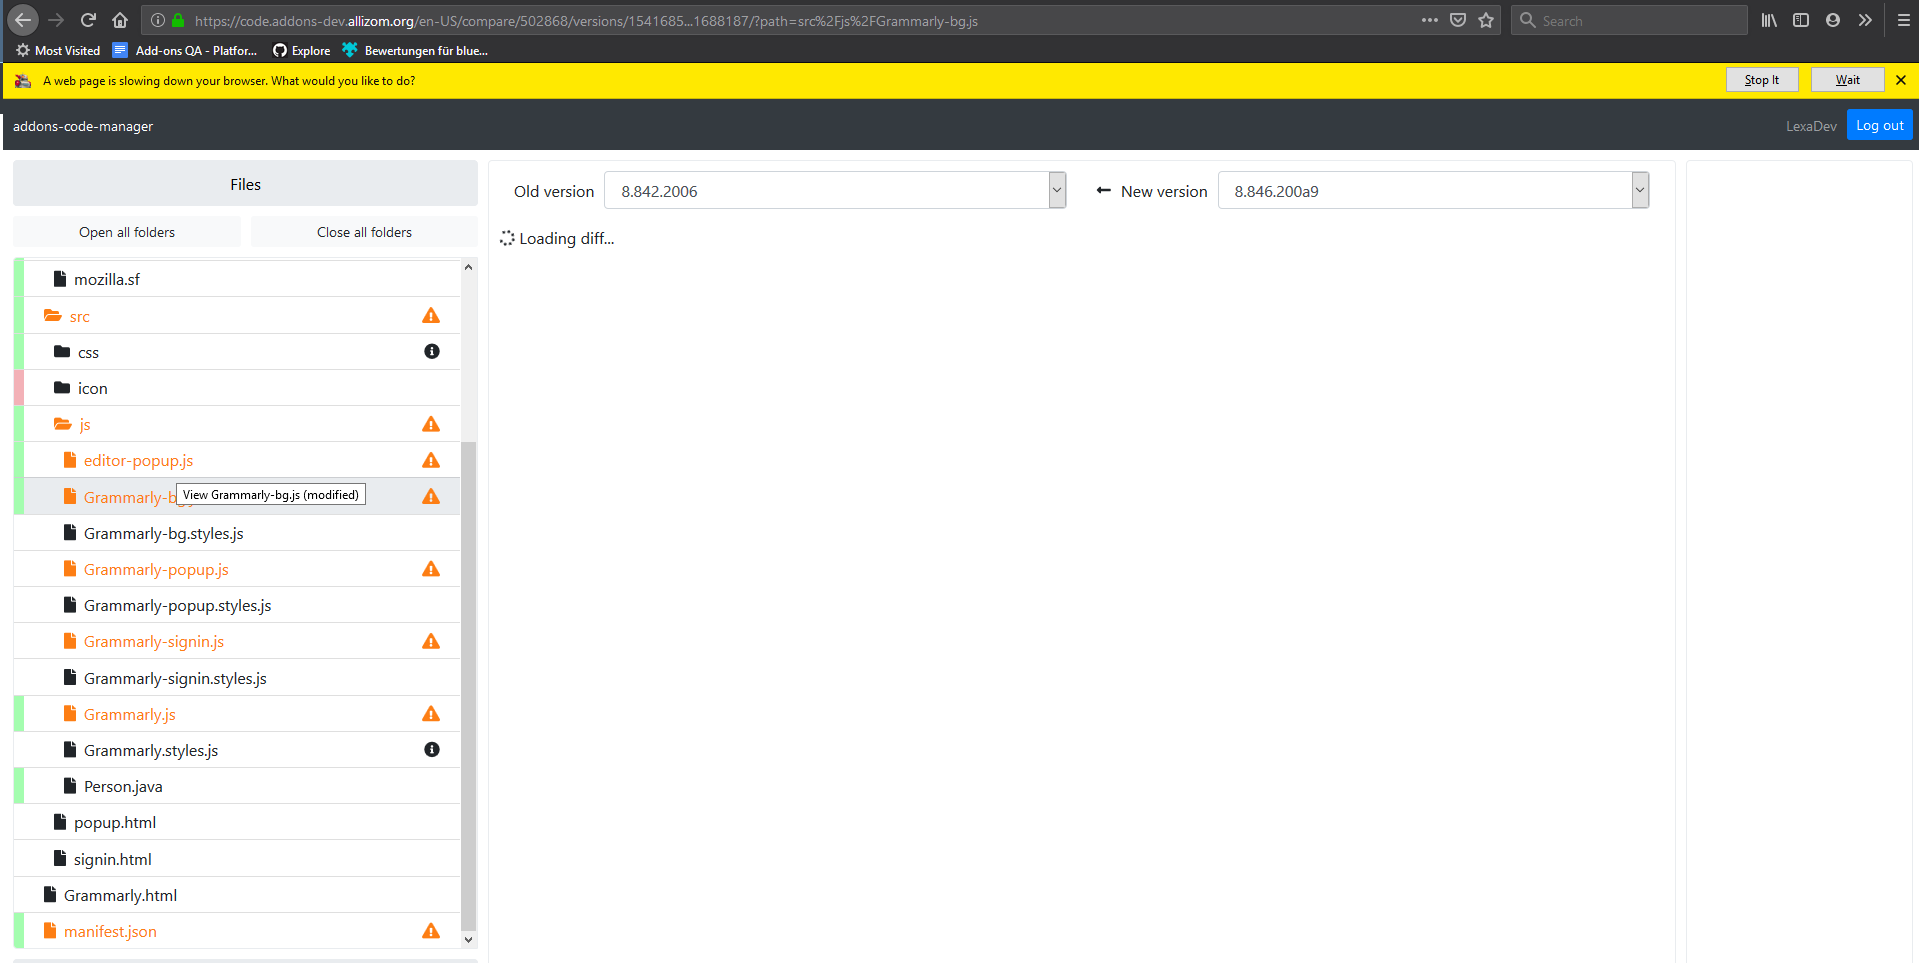Open Grammarly-signin.styles.js file

click(x=175, y=678)
